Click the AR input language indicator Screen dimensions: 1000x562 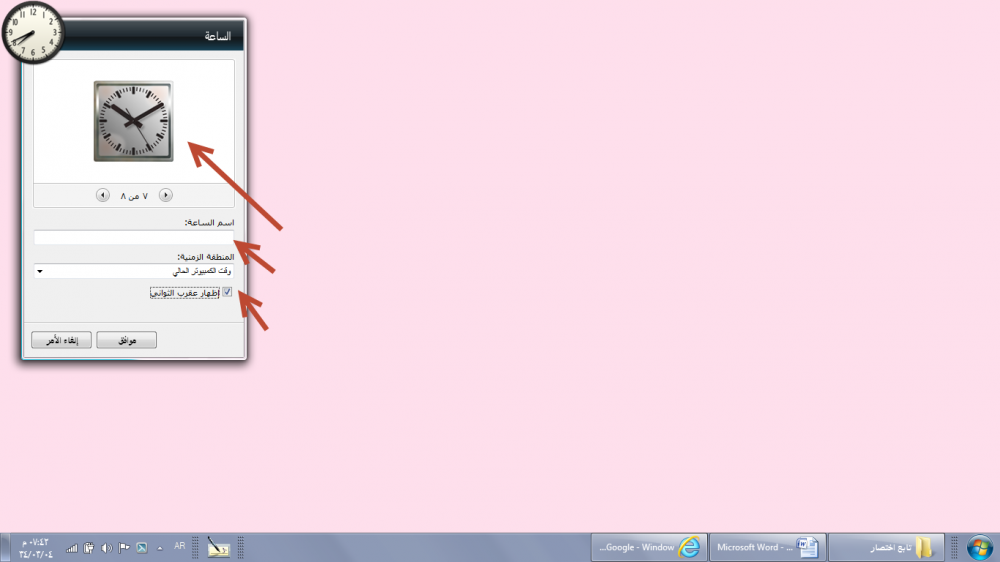[x=179, y=546]
